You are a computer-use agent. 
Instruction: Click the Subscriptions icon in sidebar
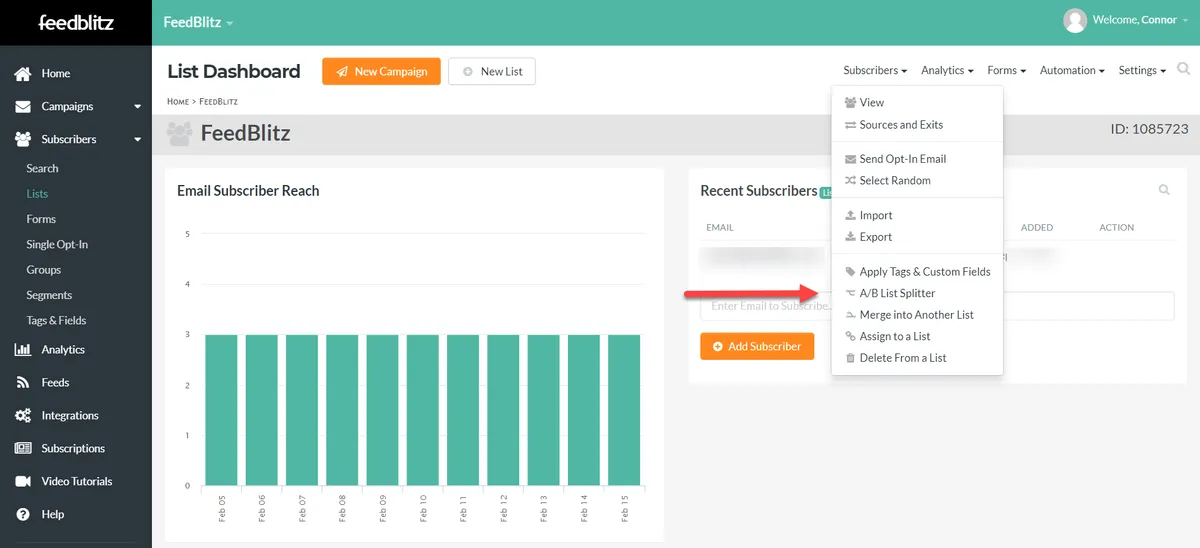(22, 449)
